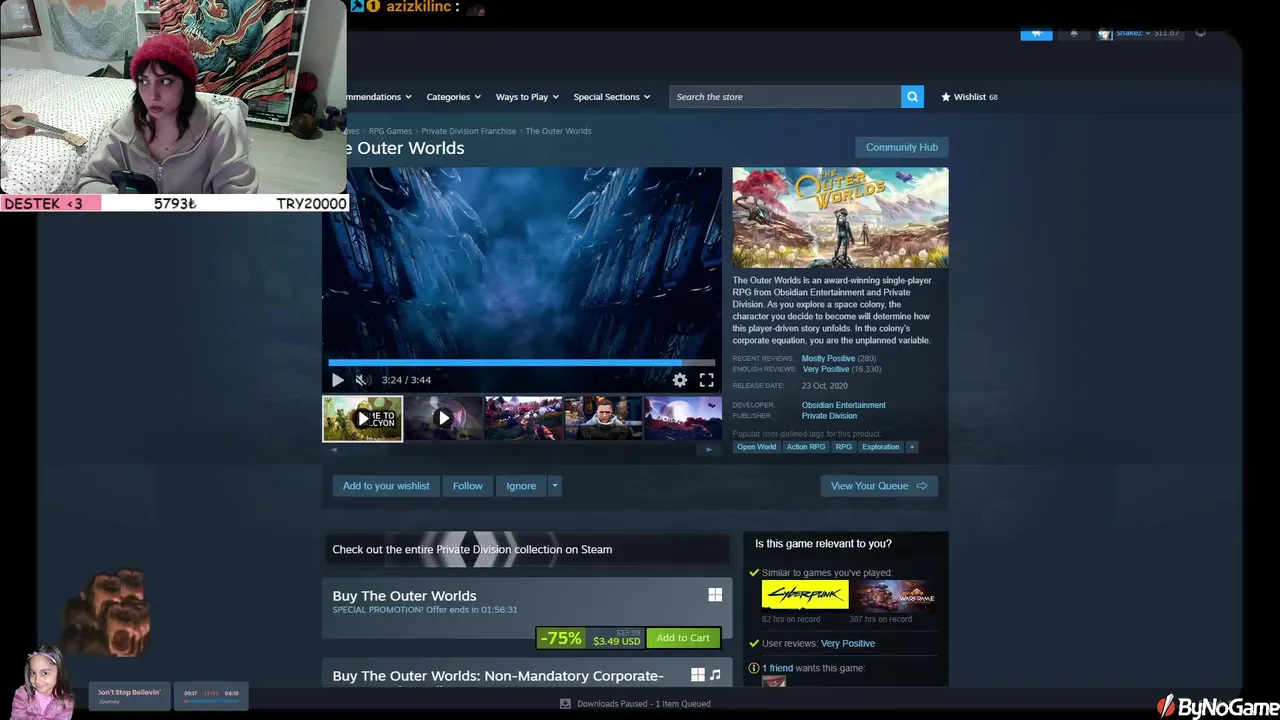Click the Open World tag
The image size is (1280, 720).
pyautogui.click(x=756, y=447)
